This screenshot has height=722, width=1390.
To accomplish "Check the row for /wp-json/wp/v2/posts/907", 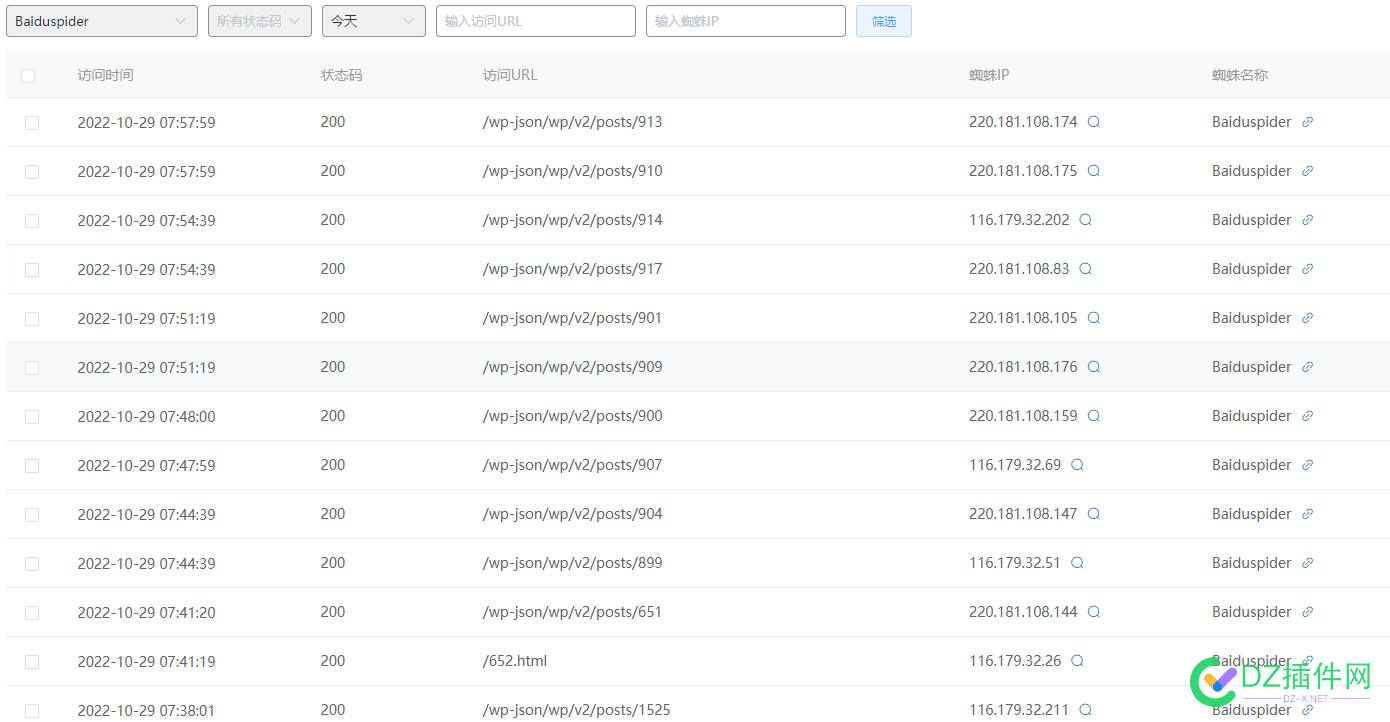I will 32,466.
